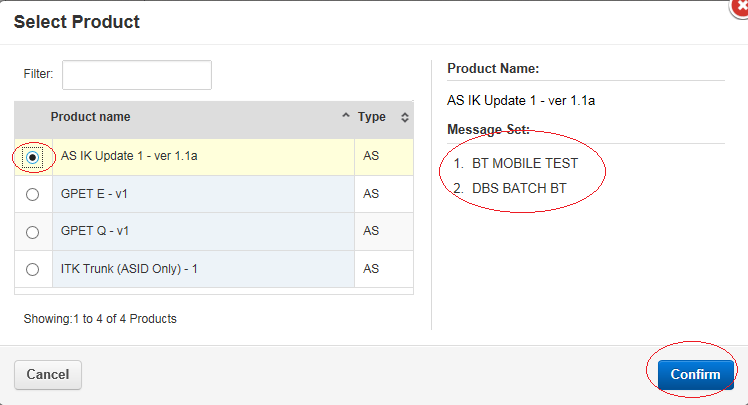The image size is (748, 405).
Task: Click 'Showing:1 to 4 of 4 Products' text
Action: [x=100, y=319]
